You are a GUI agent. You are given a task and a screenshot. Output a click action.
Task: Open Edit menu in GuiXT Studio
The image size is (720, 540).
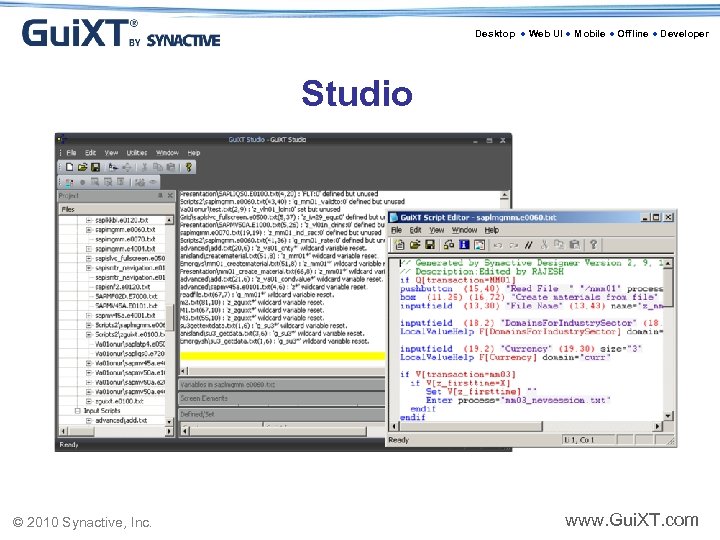click(90, 153)
